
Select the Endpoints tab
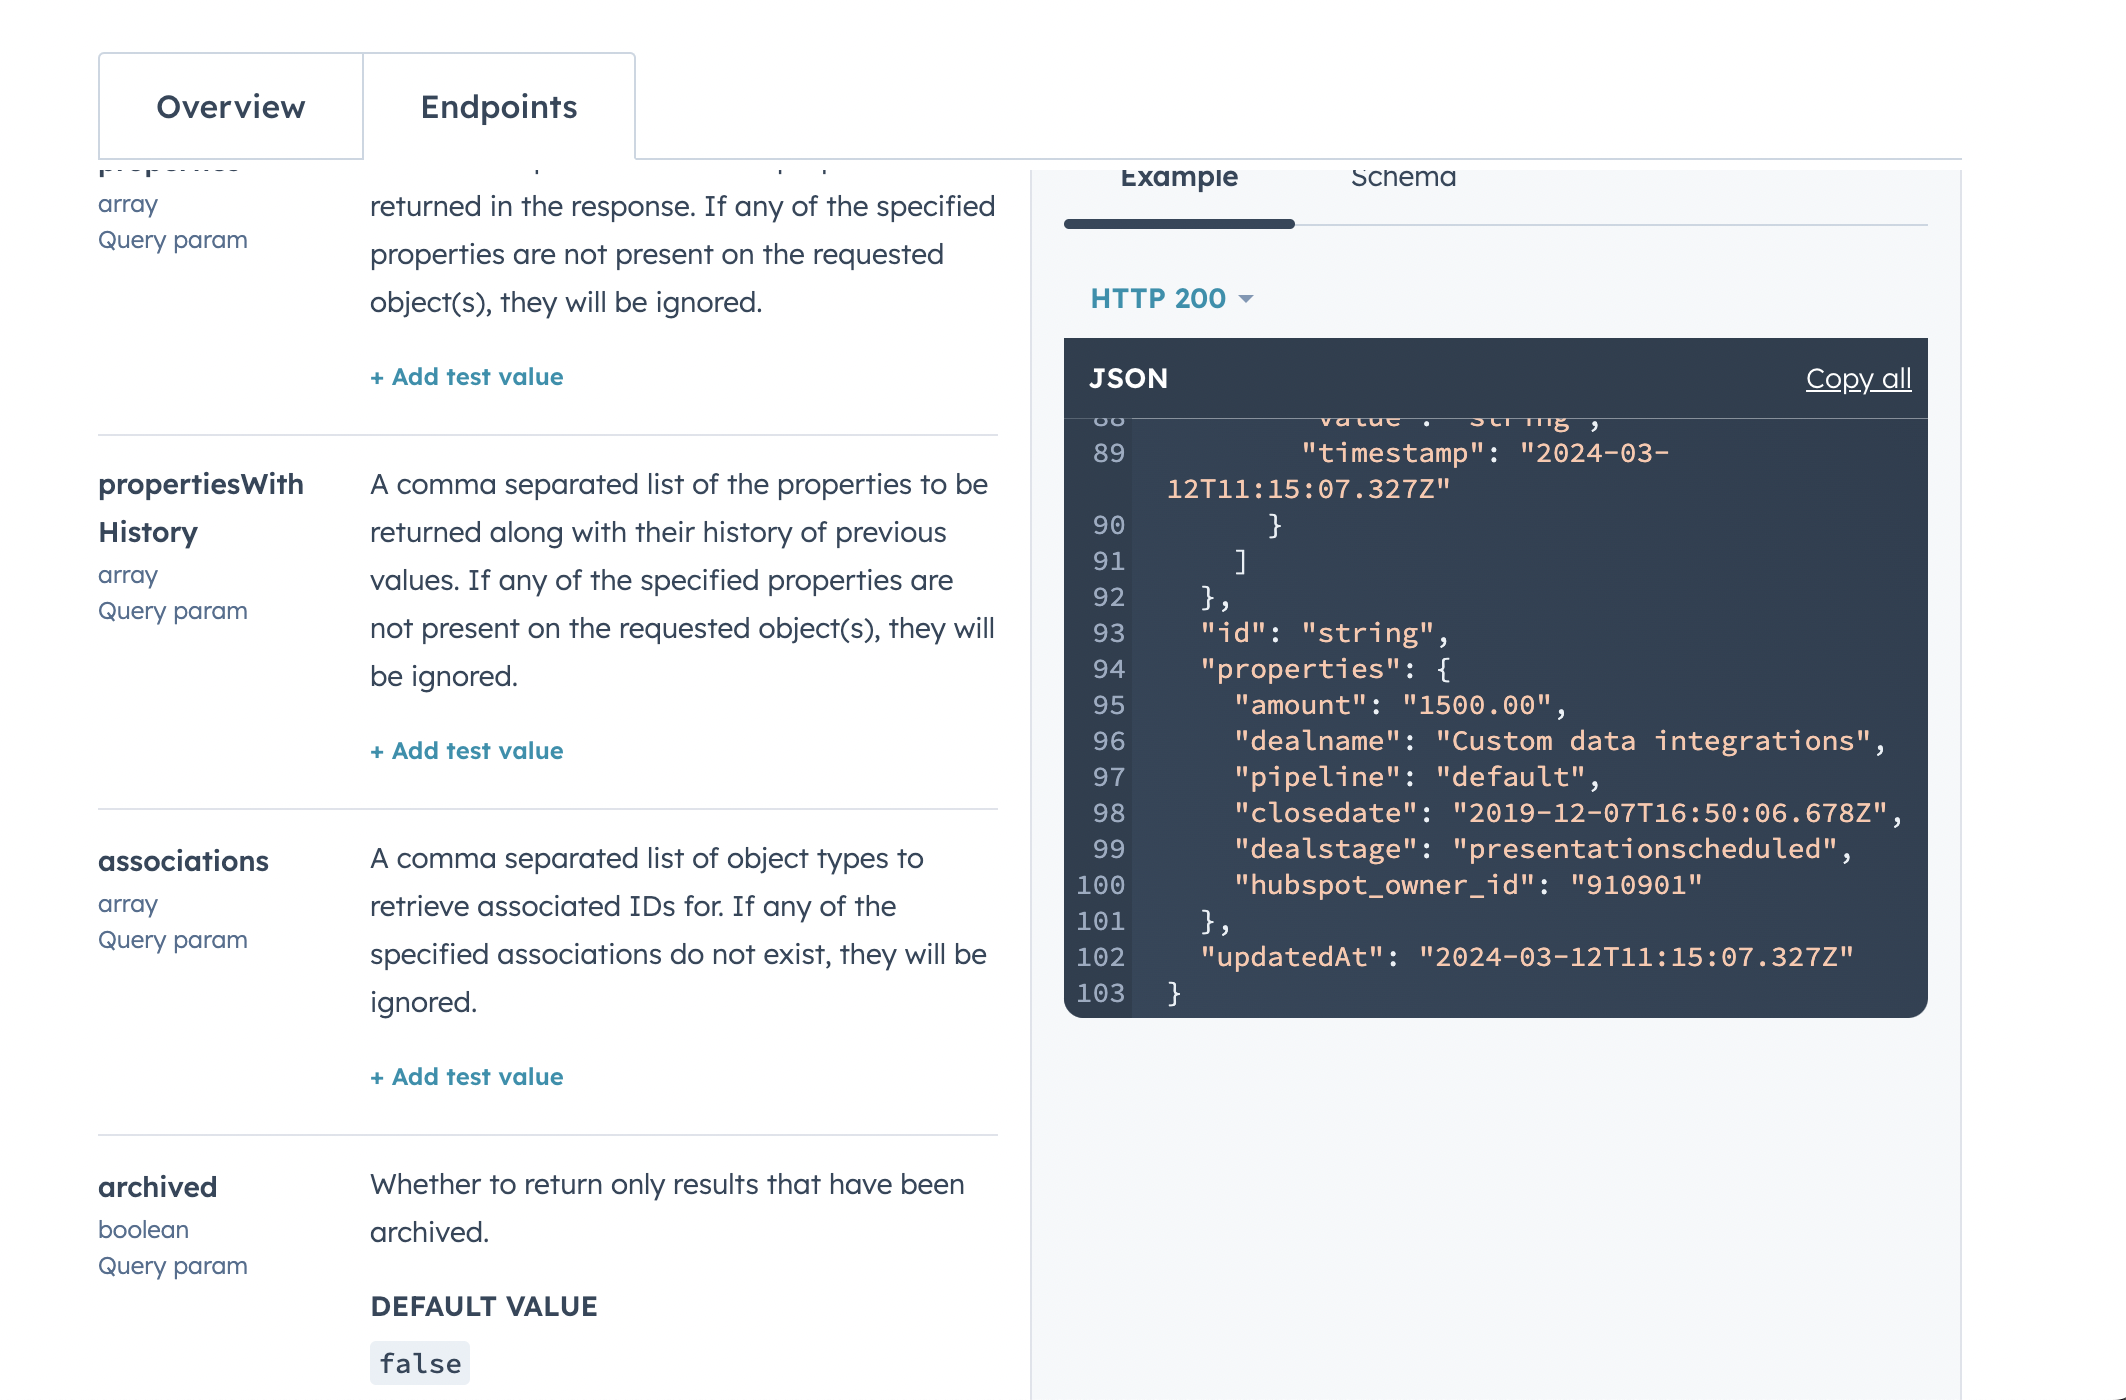(499, 106)
